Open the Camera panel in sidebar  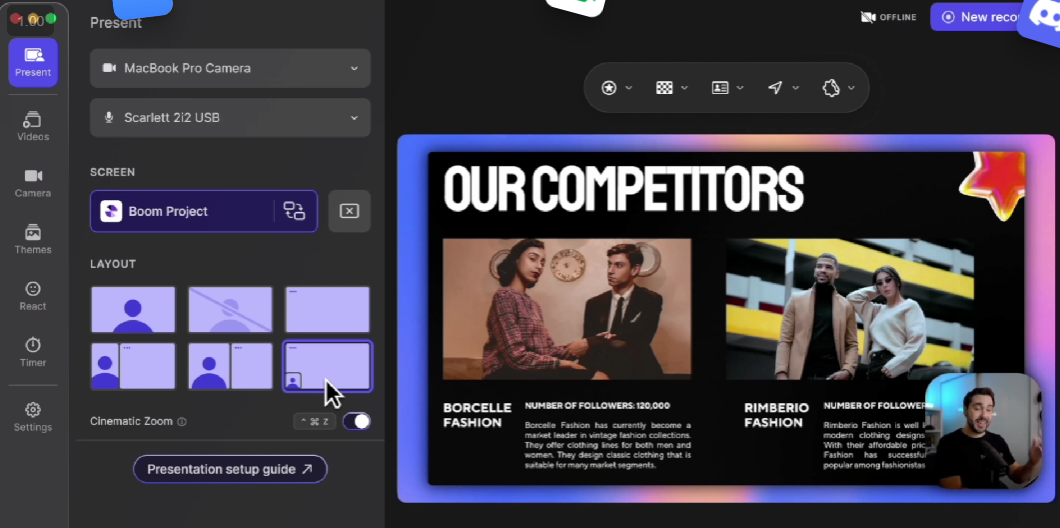click(x=33, y=182)
